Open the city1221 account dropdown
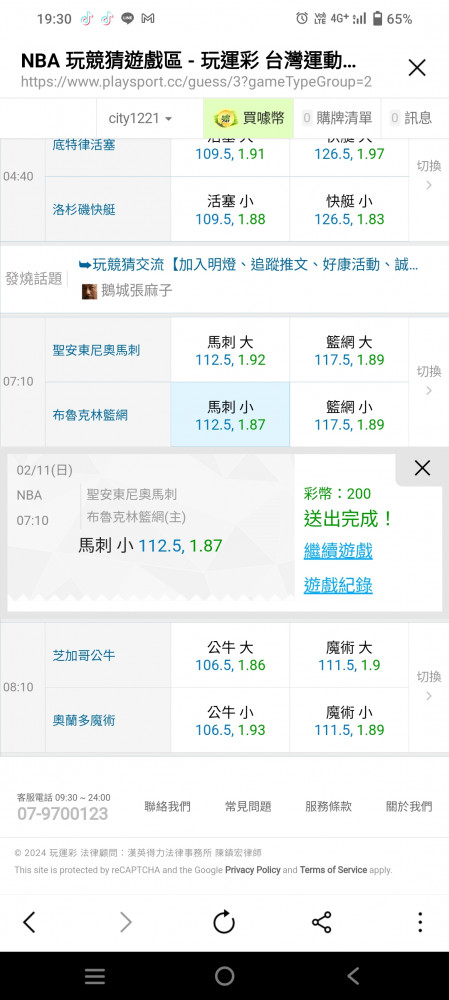Screen dimensions: 449x1000 pyautogui.click(x=140, y=118)
